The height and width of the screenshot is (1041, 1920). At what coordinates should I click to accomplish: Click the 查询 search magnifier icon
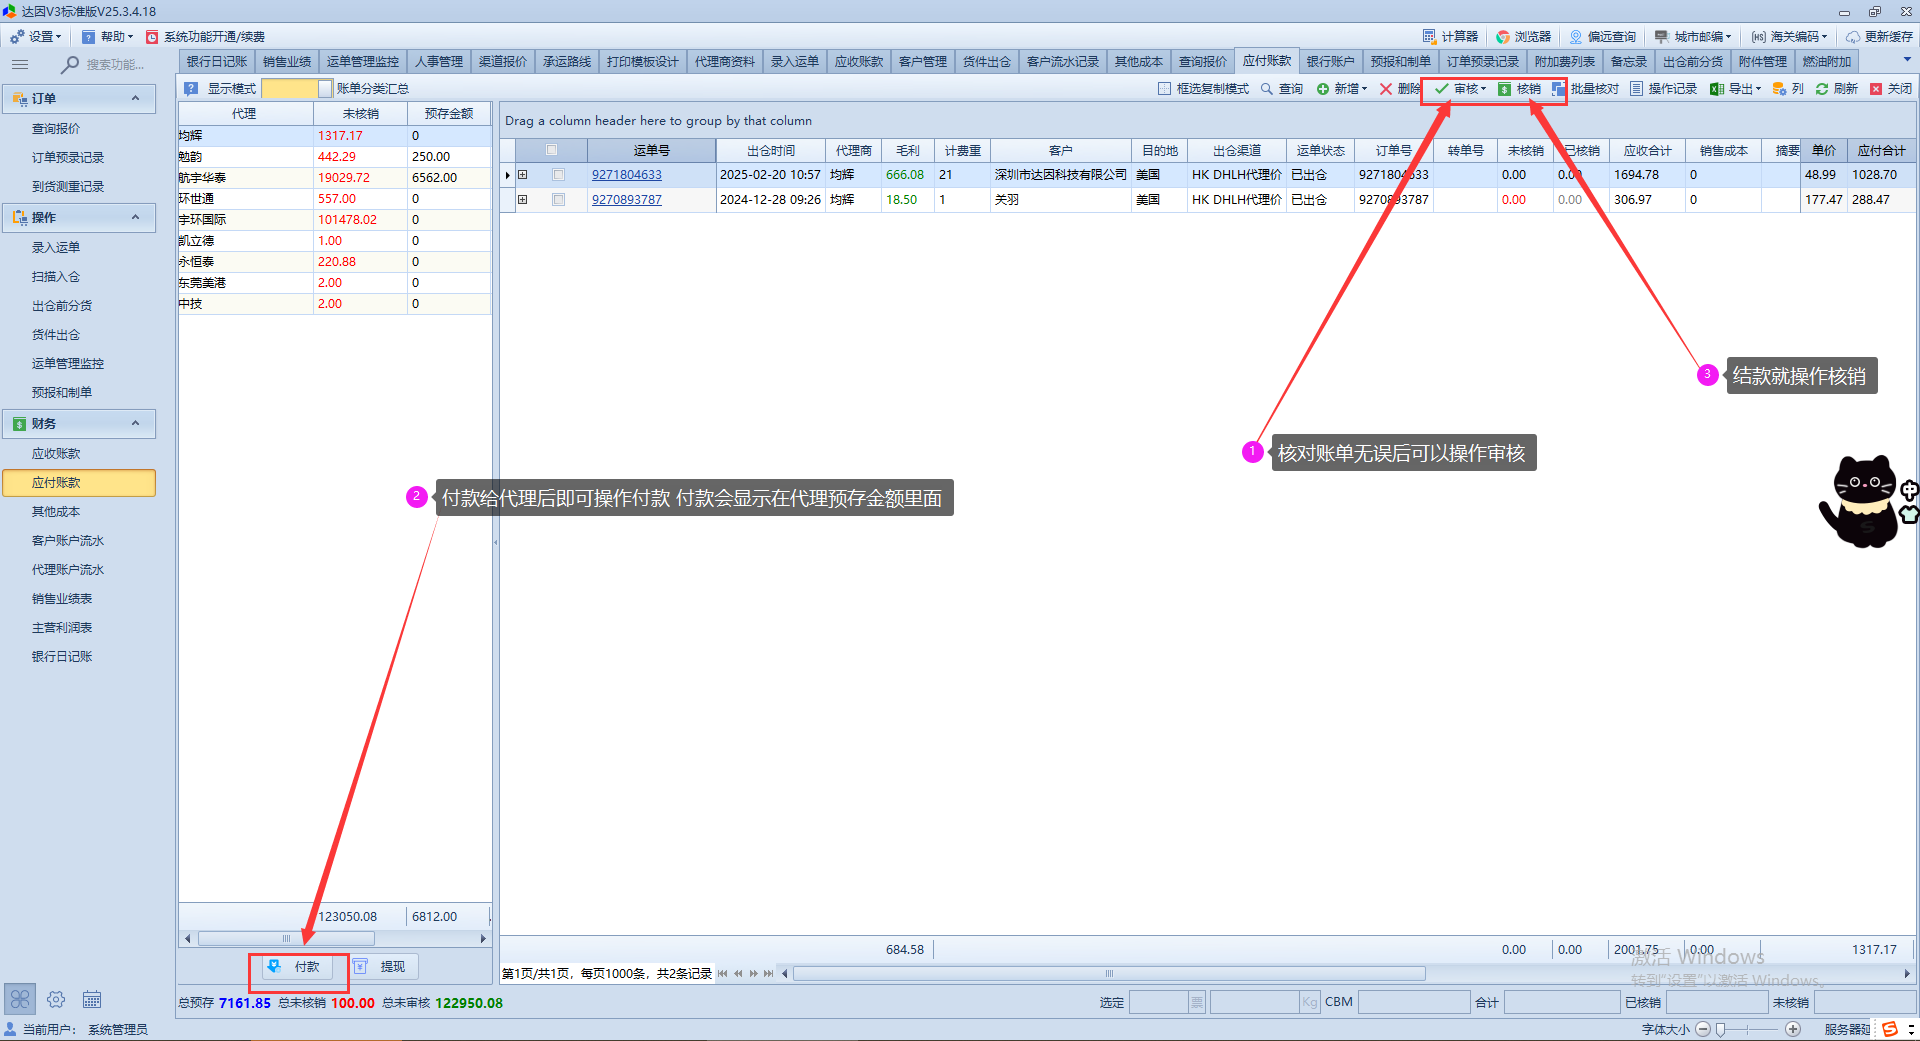coord(1267,89)
